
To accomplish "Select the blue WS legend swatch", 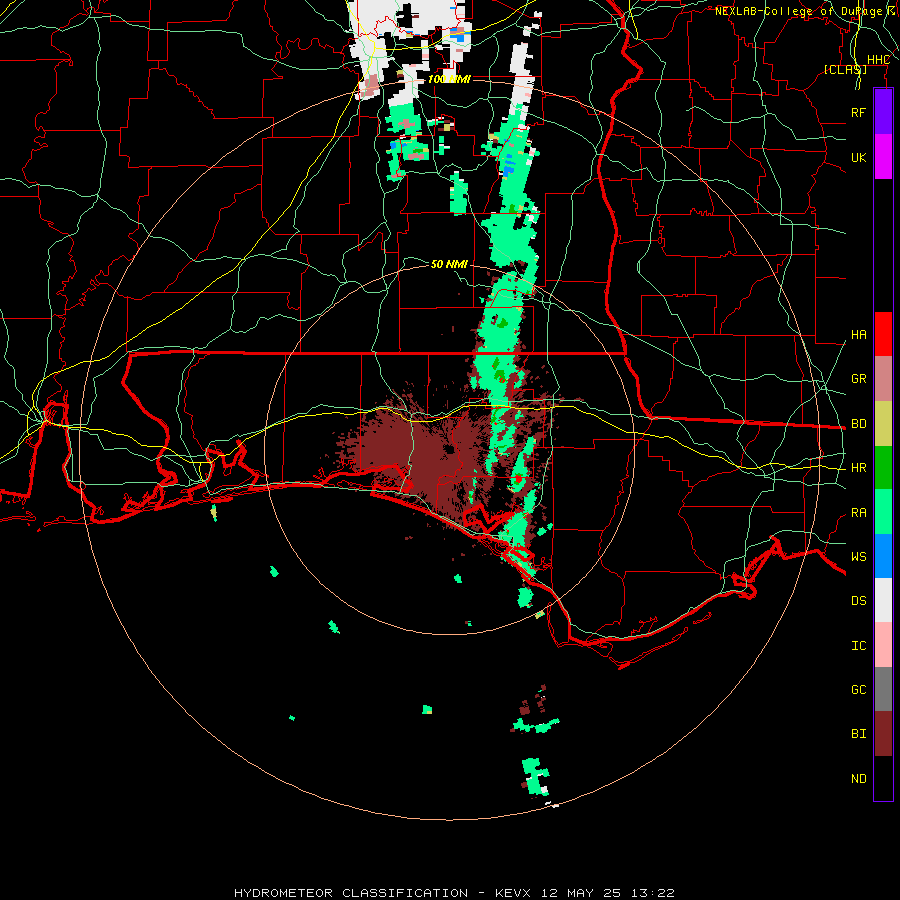I will pos(883,556).
